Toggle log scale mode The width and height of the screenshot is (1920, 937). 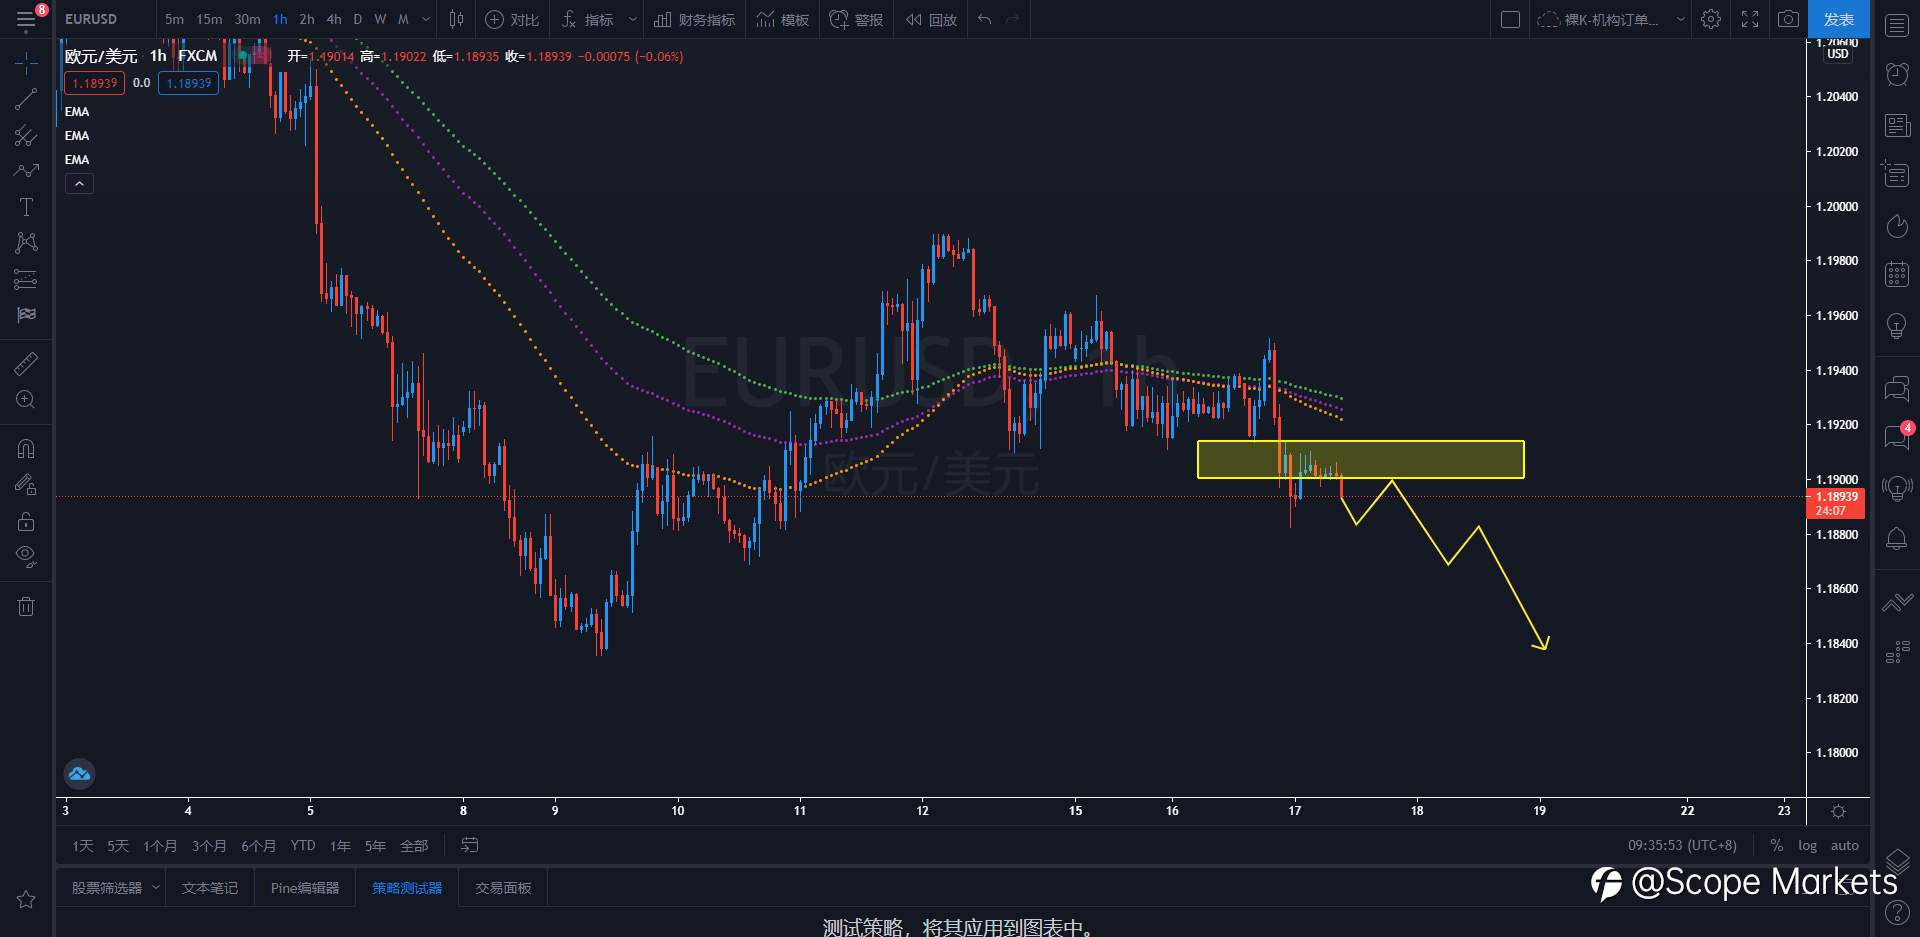coord(1807,846)
